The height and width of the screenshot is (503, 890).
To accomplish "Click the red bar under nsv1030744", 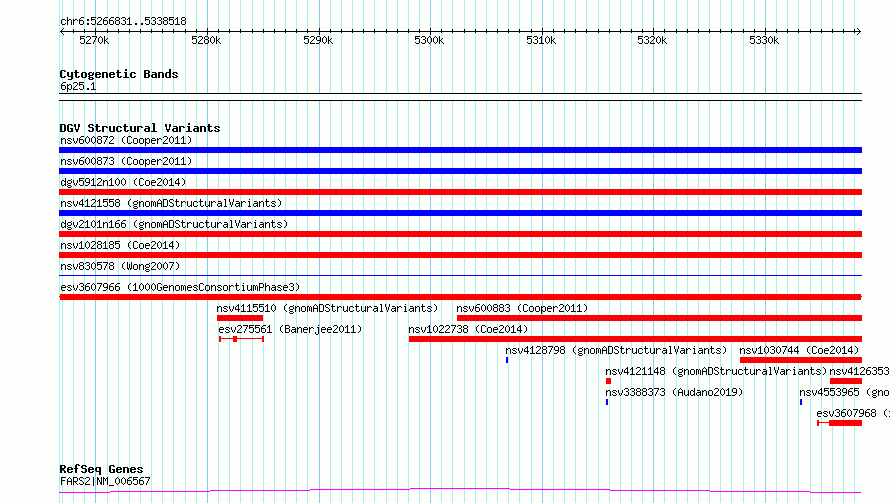I will pyautogui.click(x=801, y=360).
